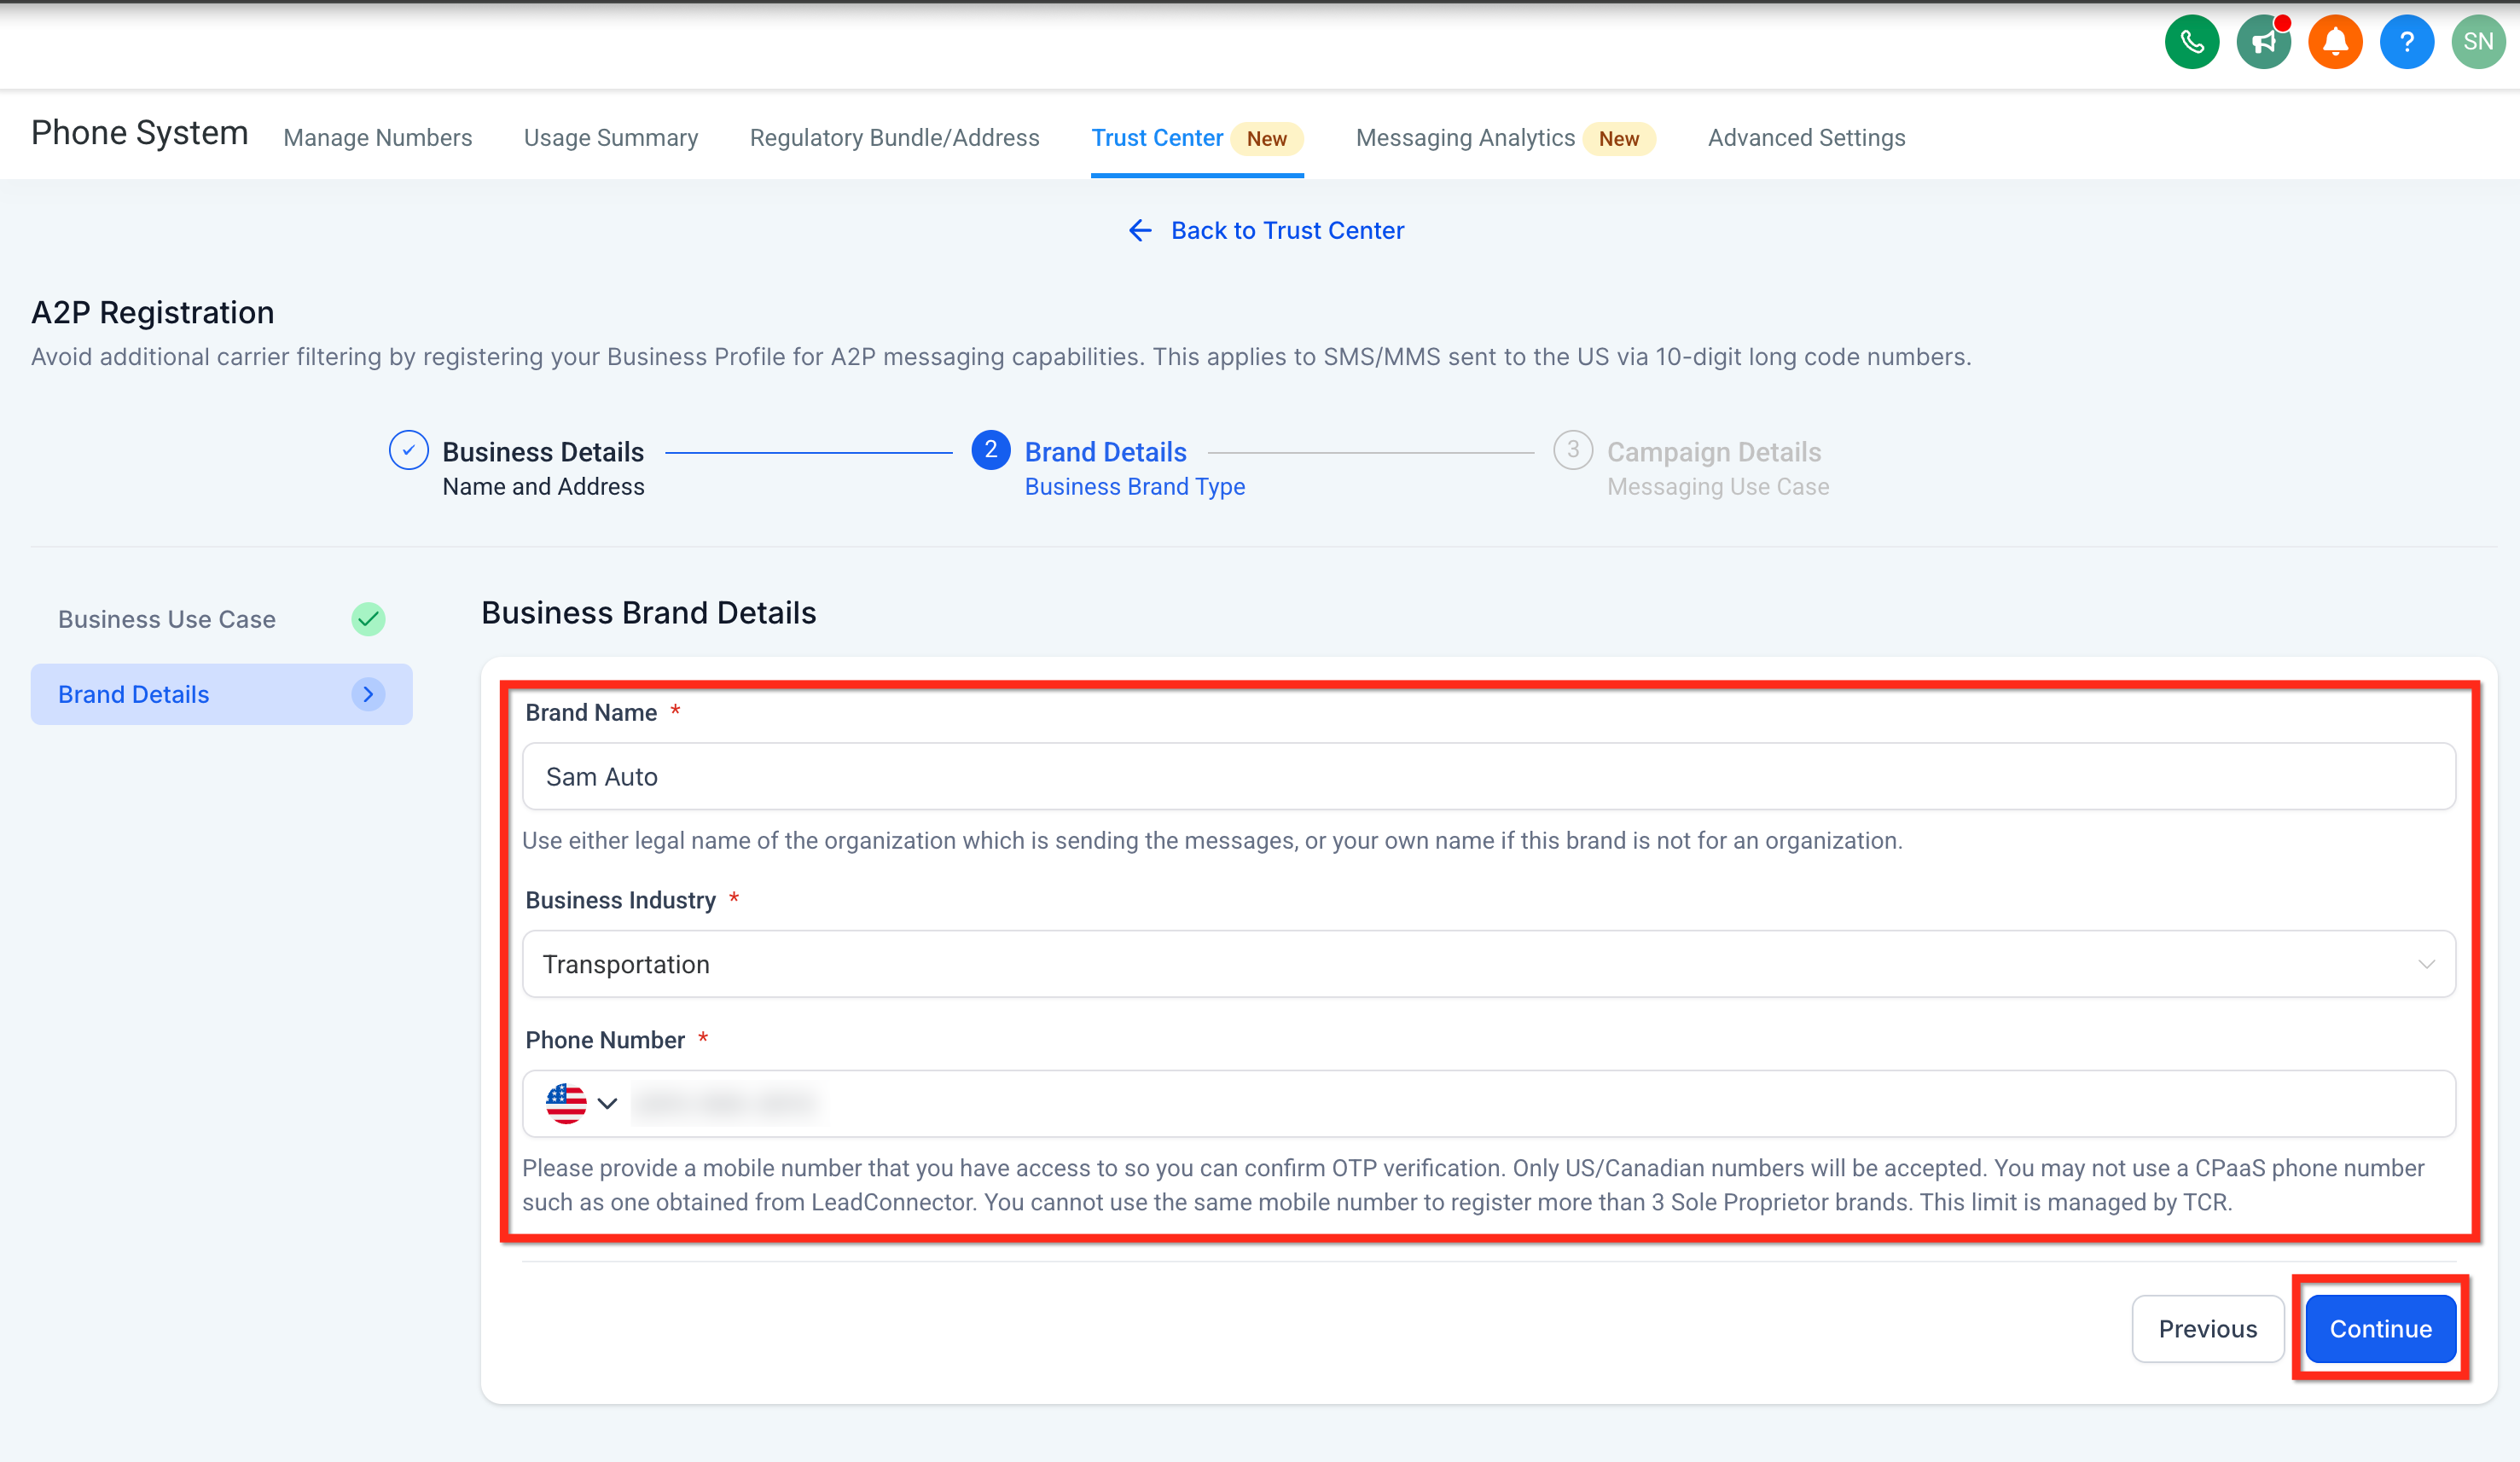Click the blue help question mark icon
The height and width of the screenshot is (1462, 2520).
point(2406,42)
